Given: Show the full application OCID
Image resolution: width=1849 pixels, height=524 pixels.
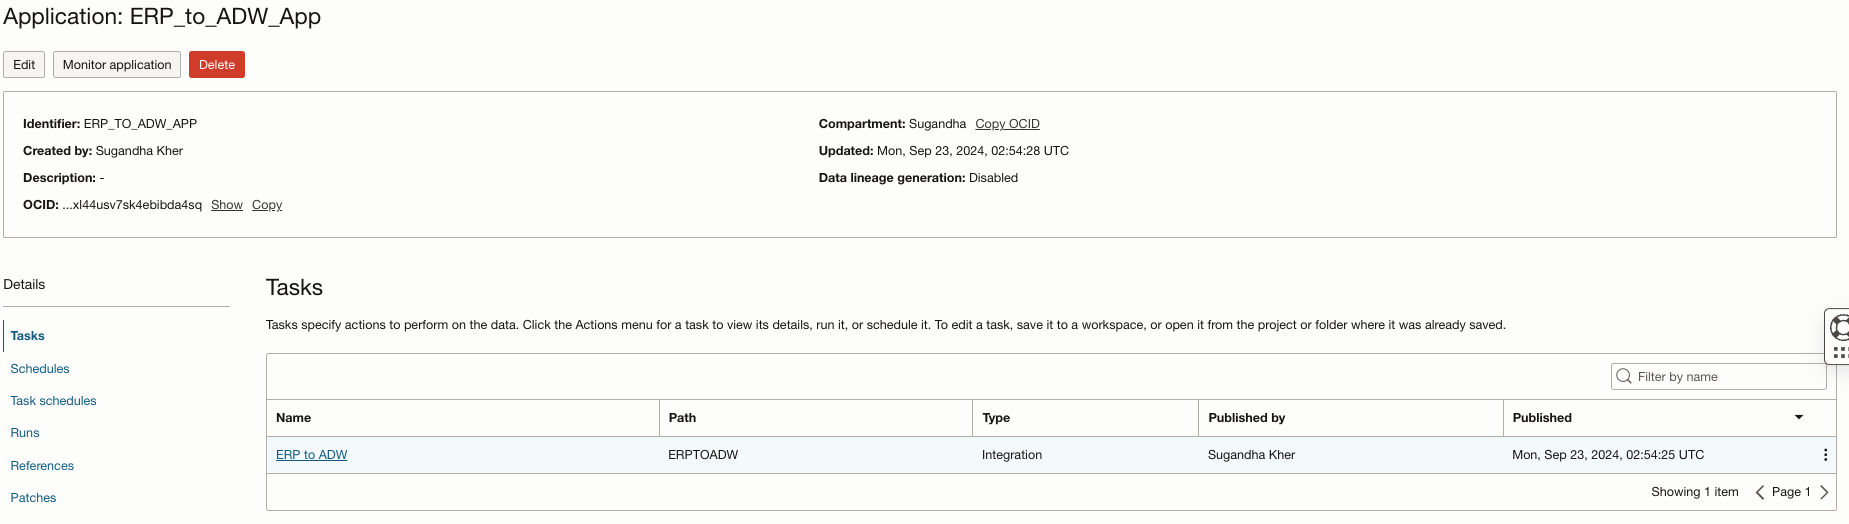Looking at the screenshot, I should (227, 205).
